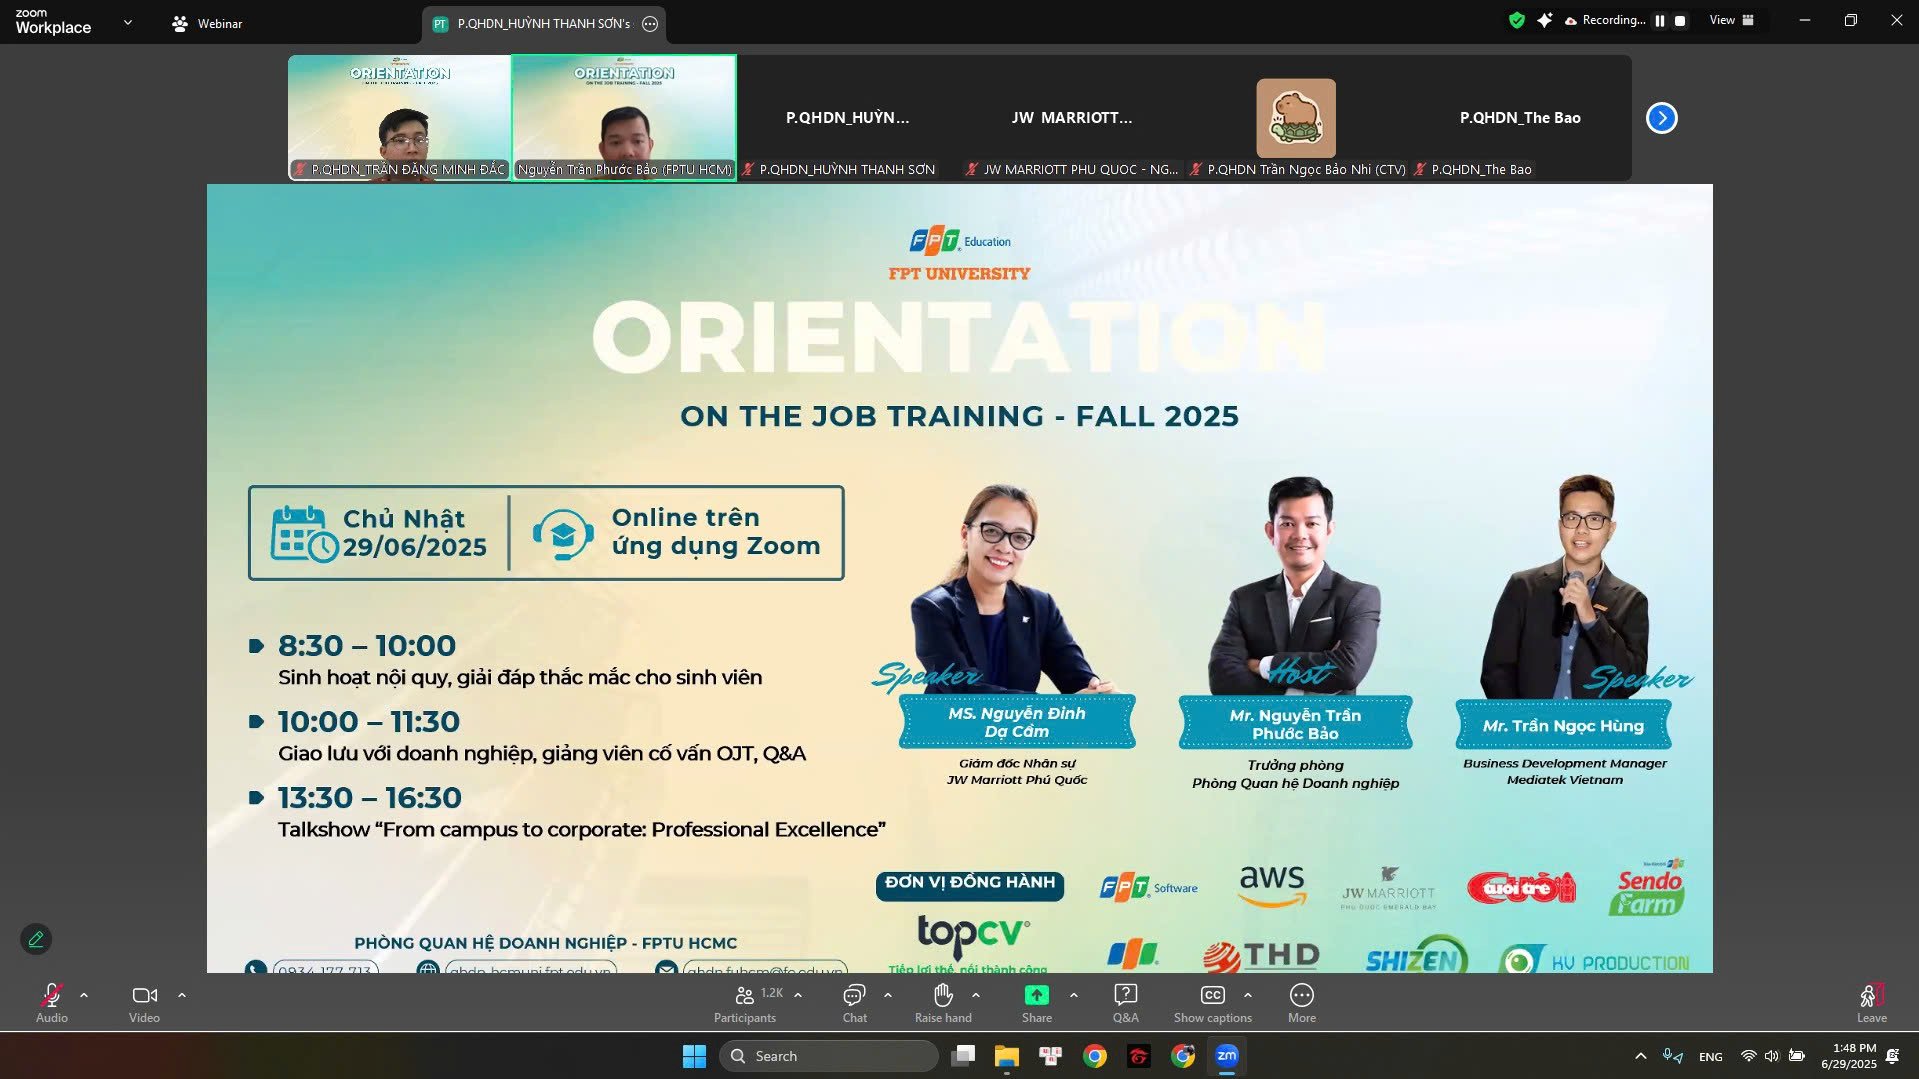Show hidden system tray icons
Viewport: 1919px width, 1079px height.
(1640, 1056)
